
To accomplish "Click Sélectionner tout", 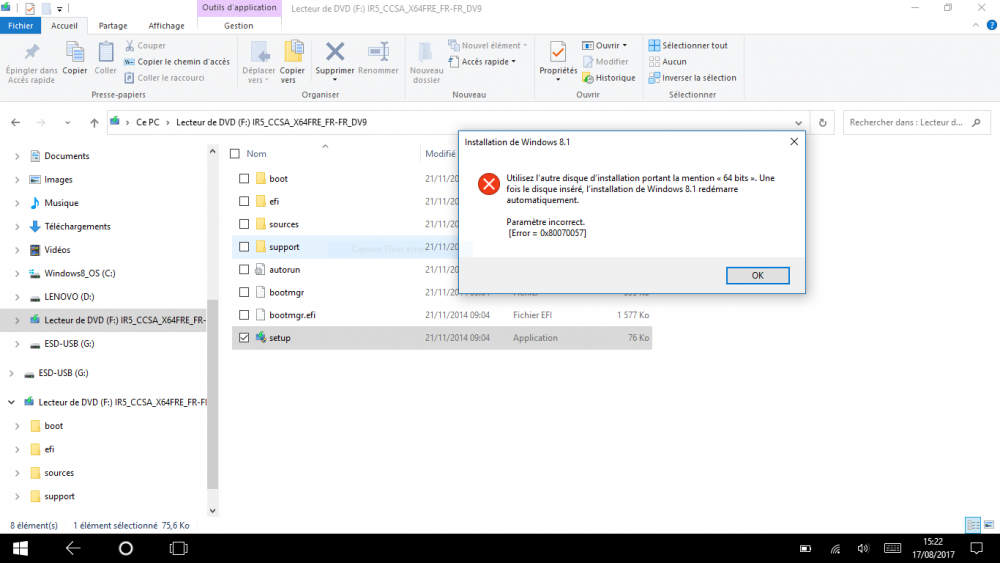I will 688,45.
